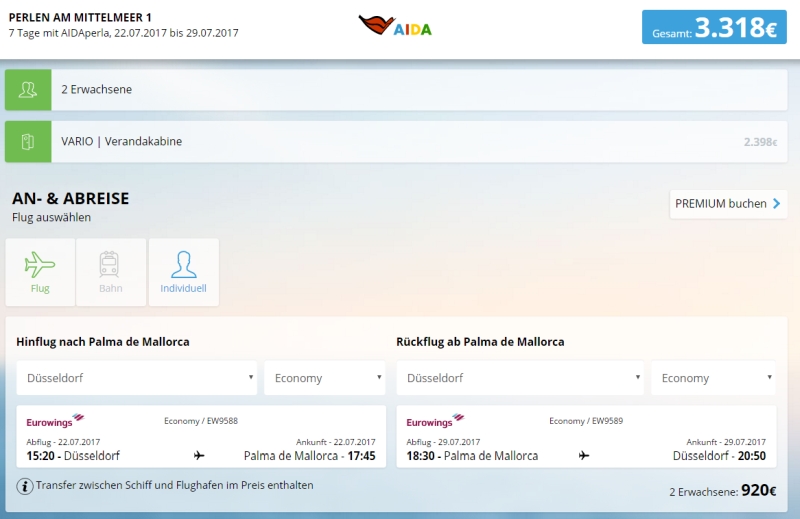Click Eurowings logo on return flight
Viewport: 800px width, 519px height.
(x=435, y=421)
